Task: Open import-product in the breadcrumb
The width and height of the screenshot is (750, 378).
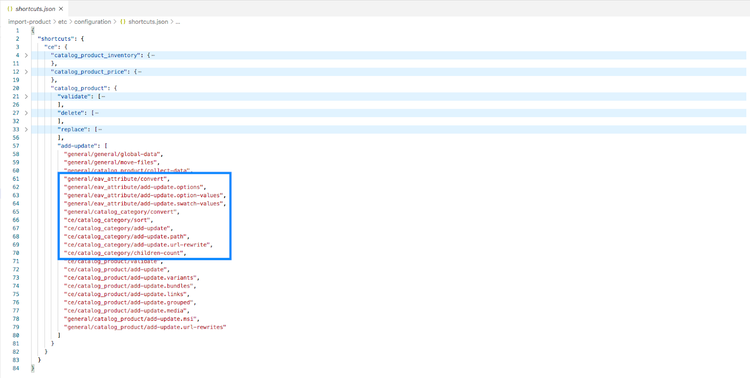Action: coord(29,22)
